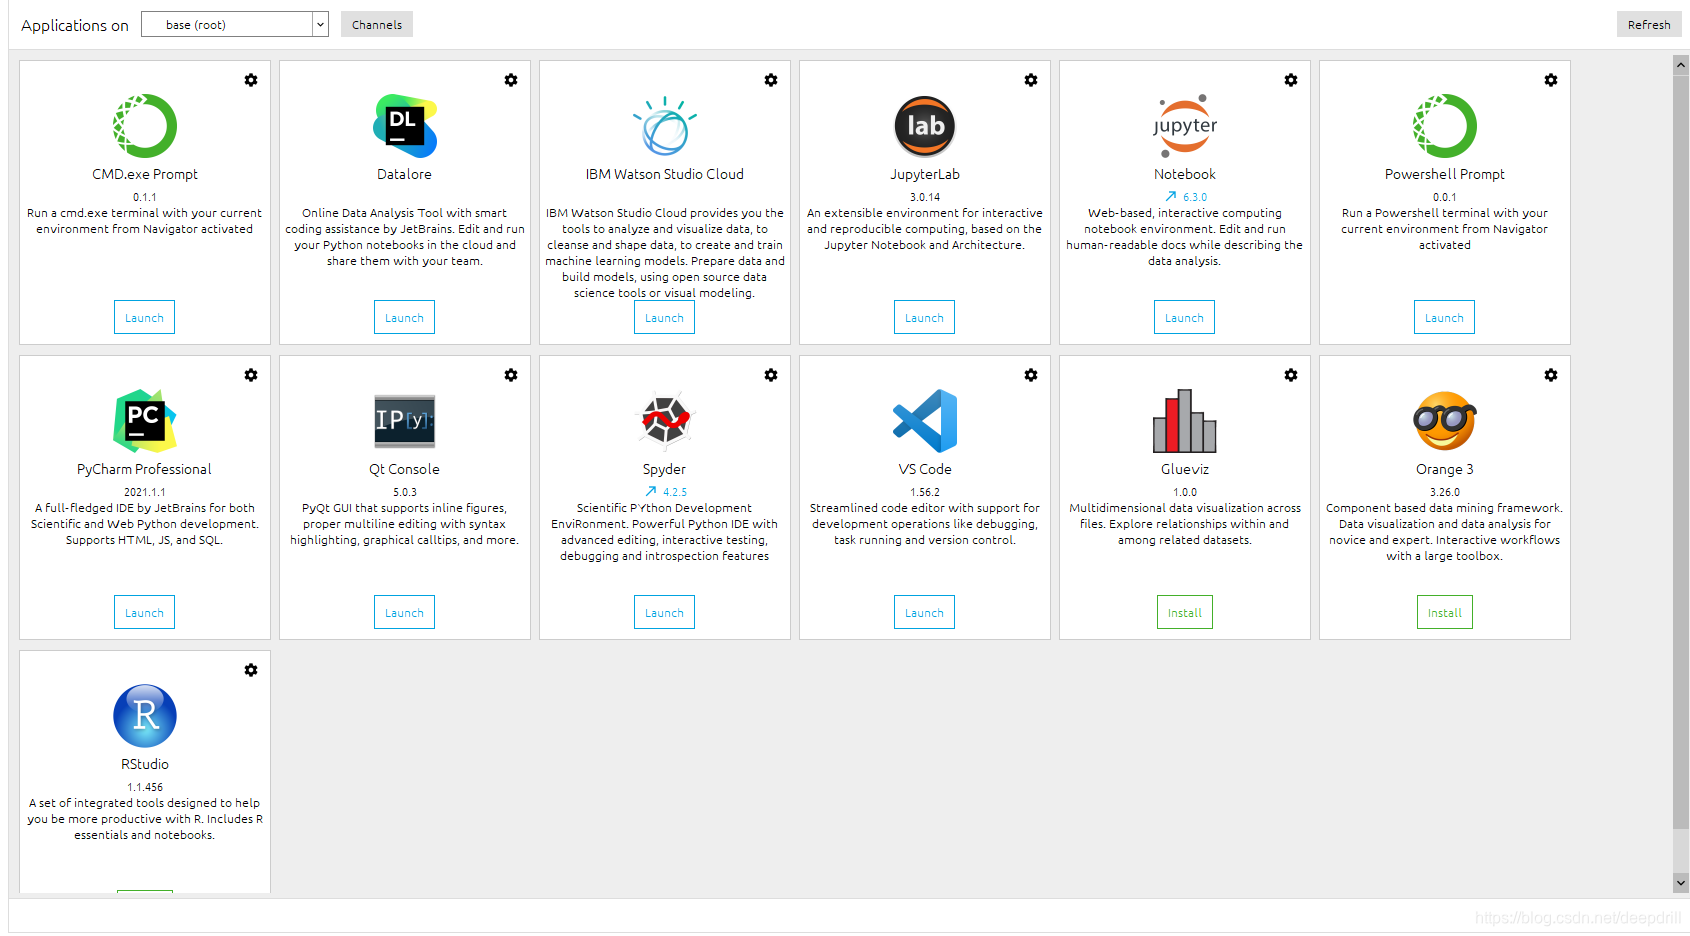
Task: Launch IBM Watson Studio Cloud
Action: pyautogui.click(x=664, y=317)
